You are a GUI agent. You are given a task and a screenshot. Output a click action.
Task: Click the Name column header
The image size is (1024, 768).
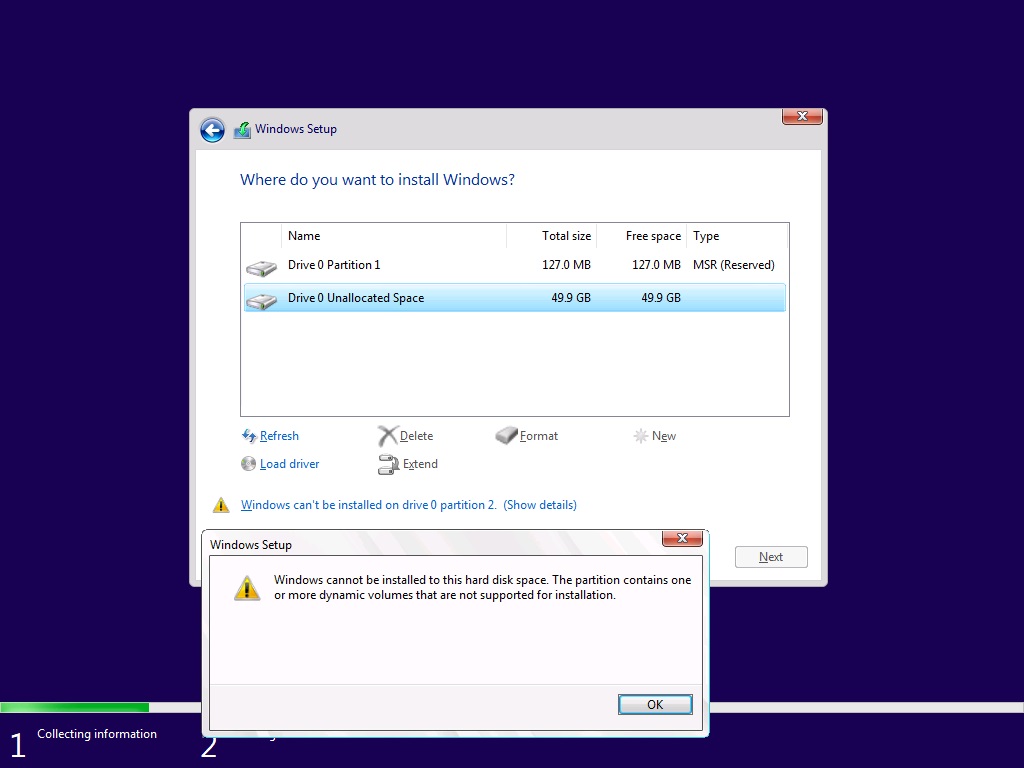[394, 236]
